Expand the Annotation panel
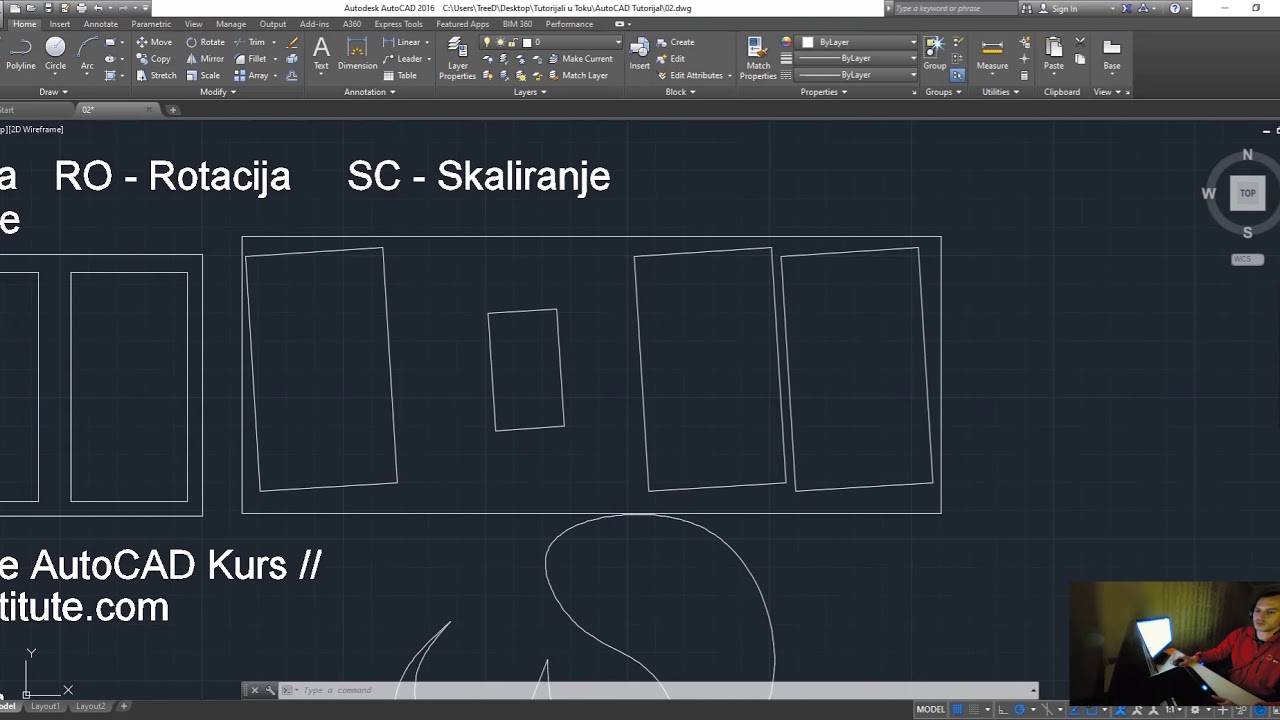This screenshot has height=720, width=1280. click(370, 92)
